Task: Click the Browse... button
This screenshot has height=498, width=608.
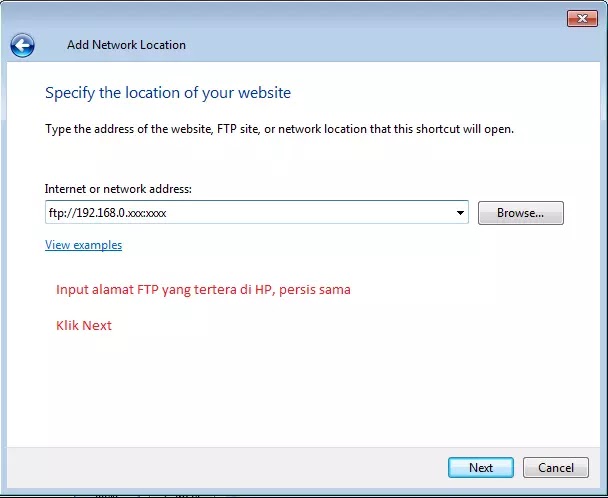Action: pos(520,213)
